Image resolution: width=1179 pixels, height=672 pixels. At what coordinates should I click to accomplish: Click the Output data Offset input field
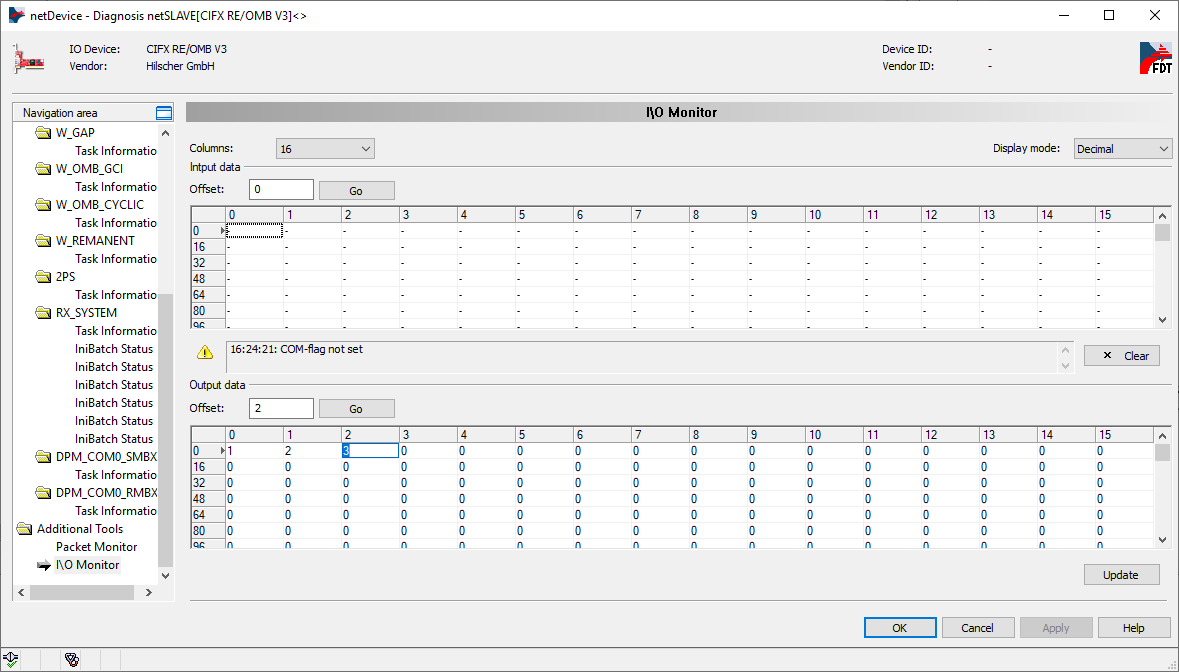tap(281, 408)
